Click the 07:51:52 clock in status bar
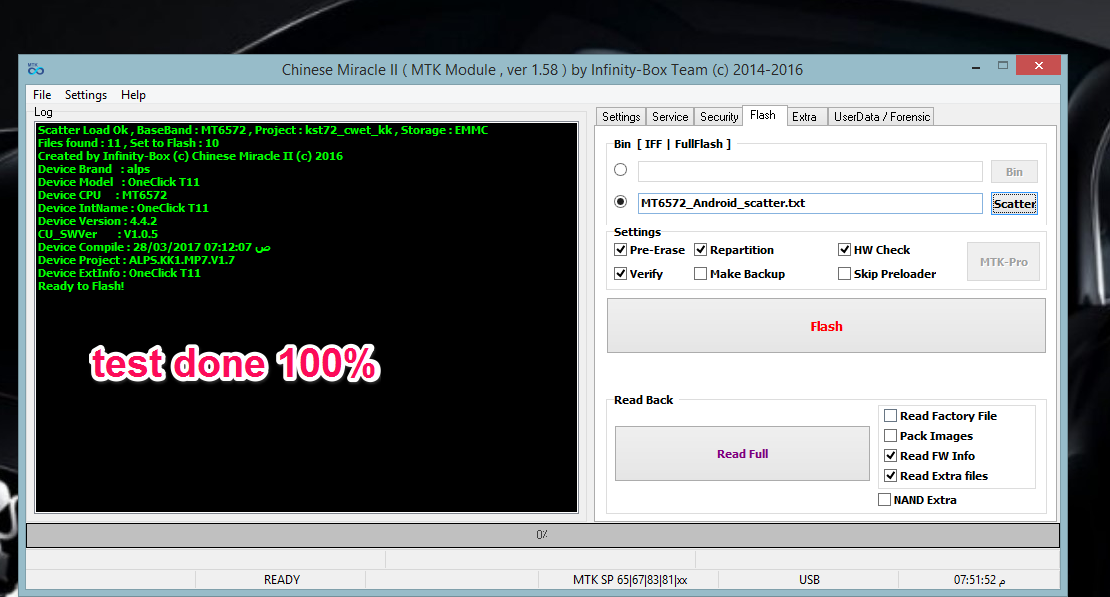This screenshot has width=1110, height=597. click(979, 579)
